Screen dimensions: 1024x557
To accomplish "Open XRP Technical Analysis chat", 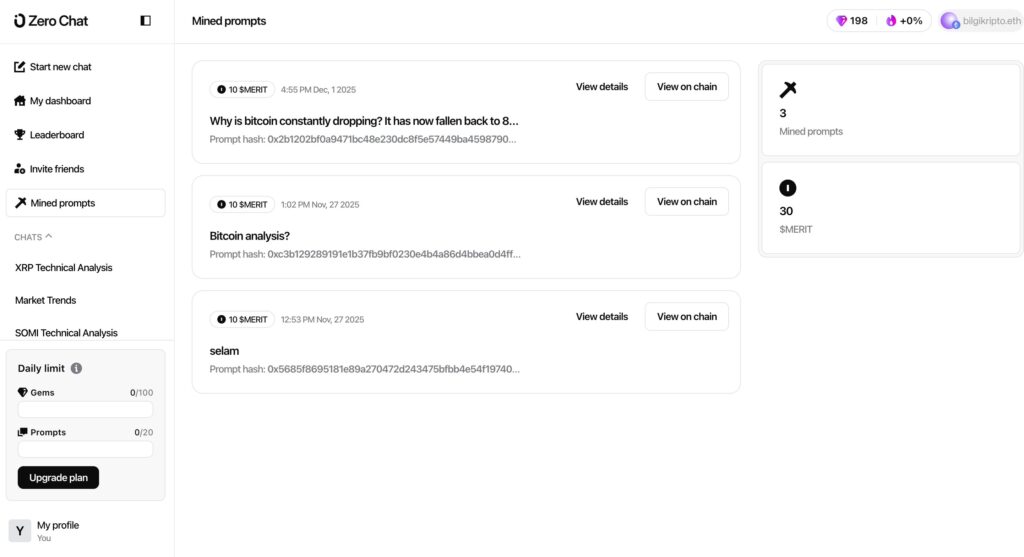I will (x=64, y=268).
